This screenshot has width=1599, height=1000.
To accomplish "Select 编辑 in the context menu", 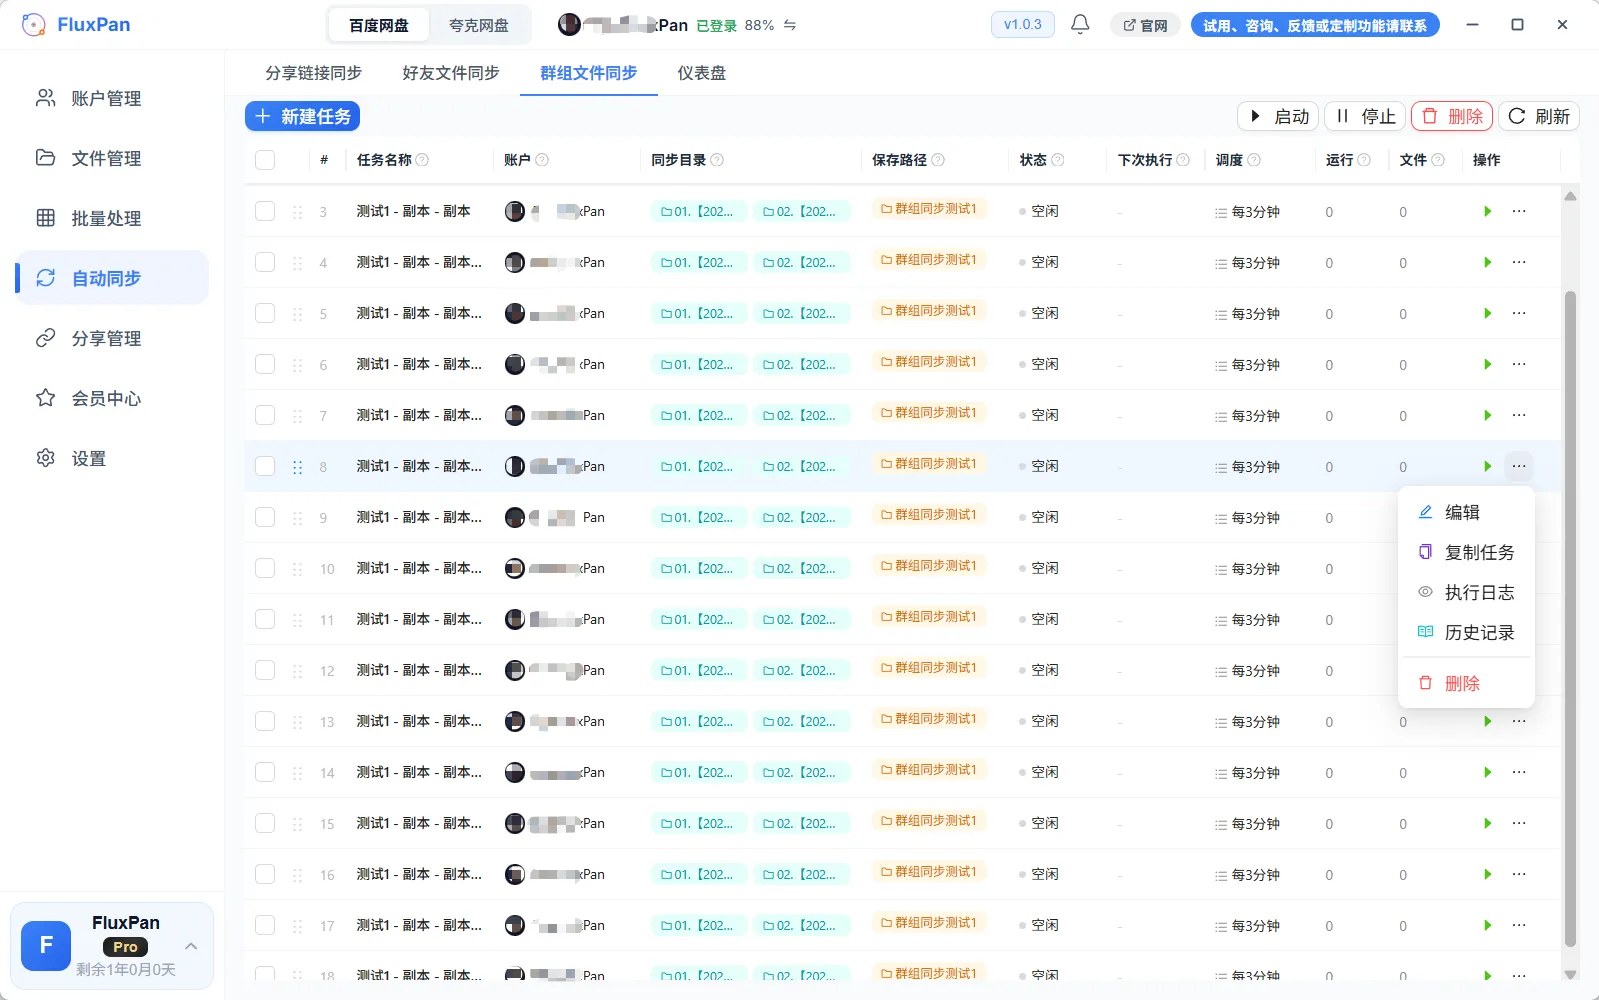I will [1466, 512].
